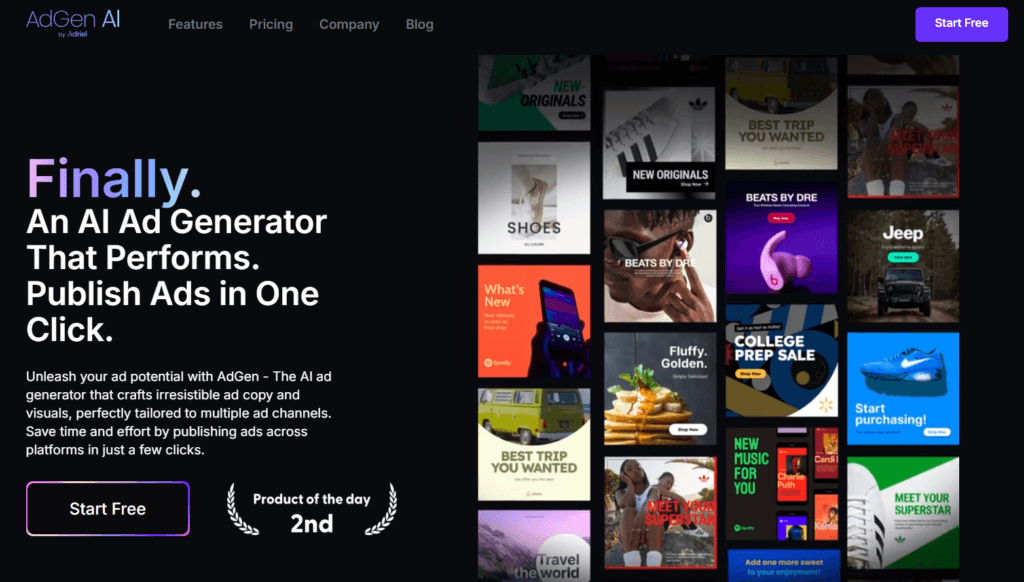Click the AdGen AI logo
Image resolution: width=1024 pixels, height=582 pixels.
point(72,22)
